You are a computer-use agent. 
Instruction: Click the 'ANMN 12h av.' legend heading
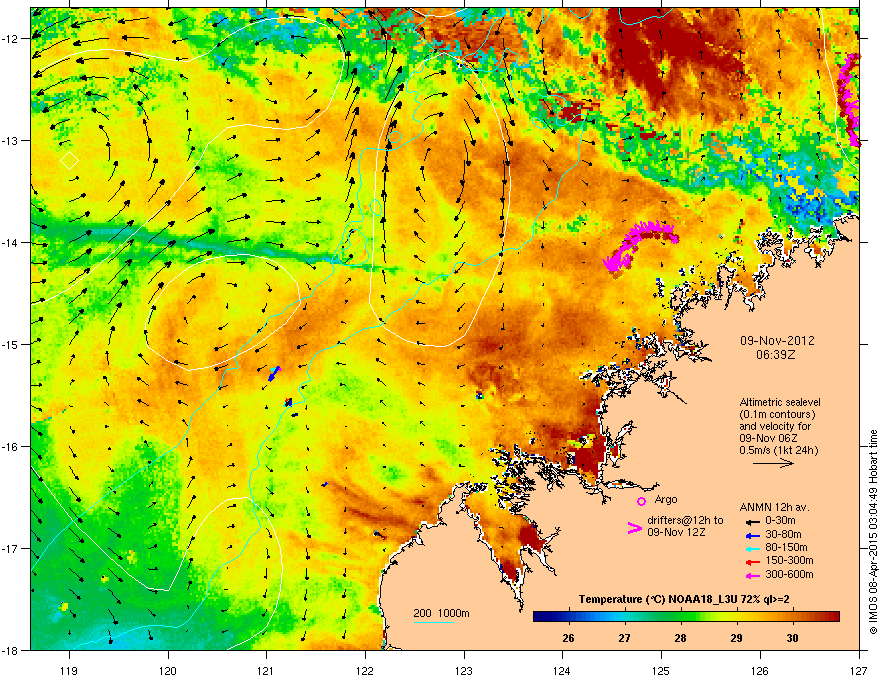point(774,507)
